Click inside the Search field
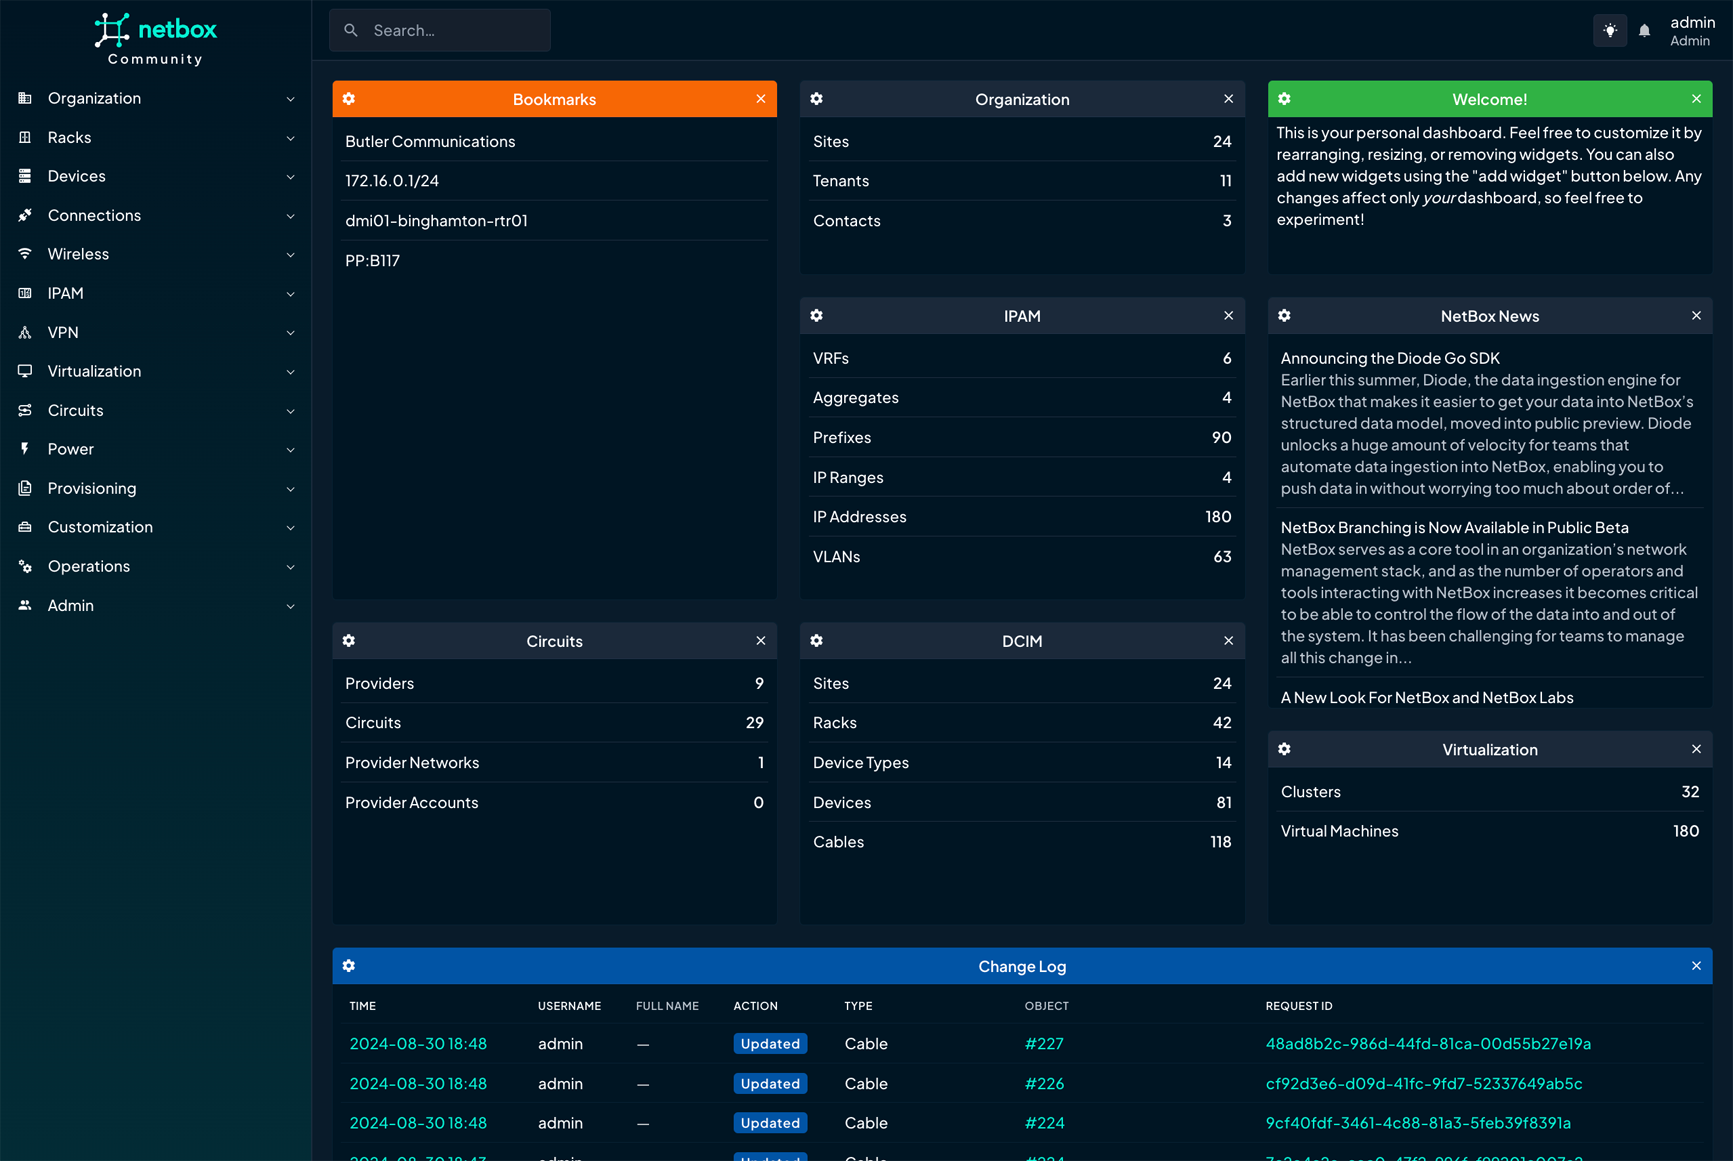The height and width of the screenshot is (1161, 1733). click(440, 30)
